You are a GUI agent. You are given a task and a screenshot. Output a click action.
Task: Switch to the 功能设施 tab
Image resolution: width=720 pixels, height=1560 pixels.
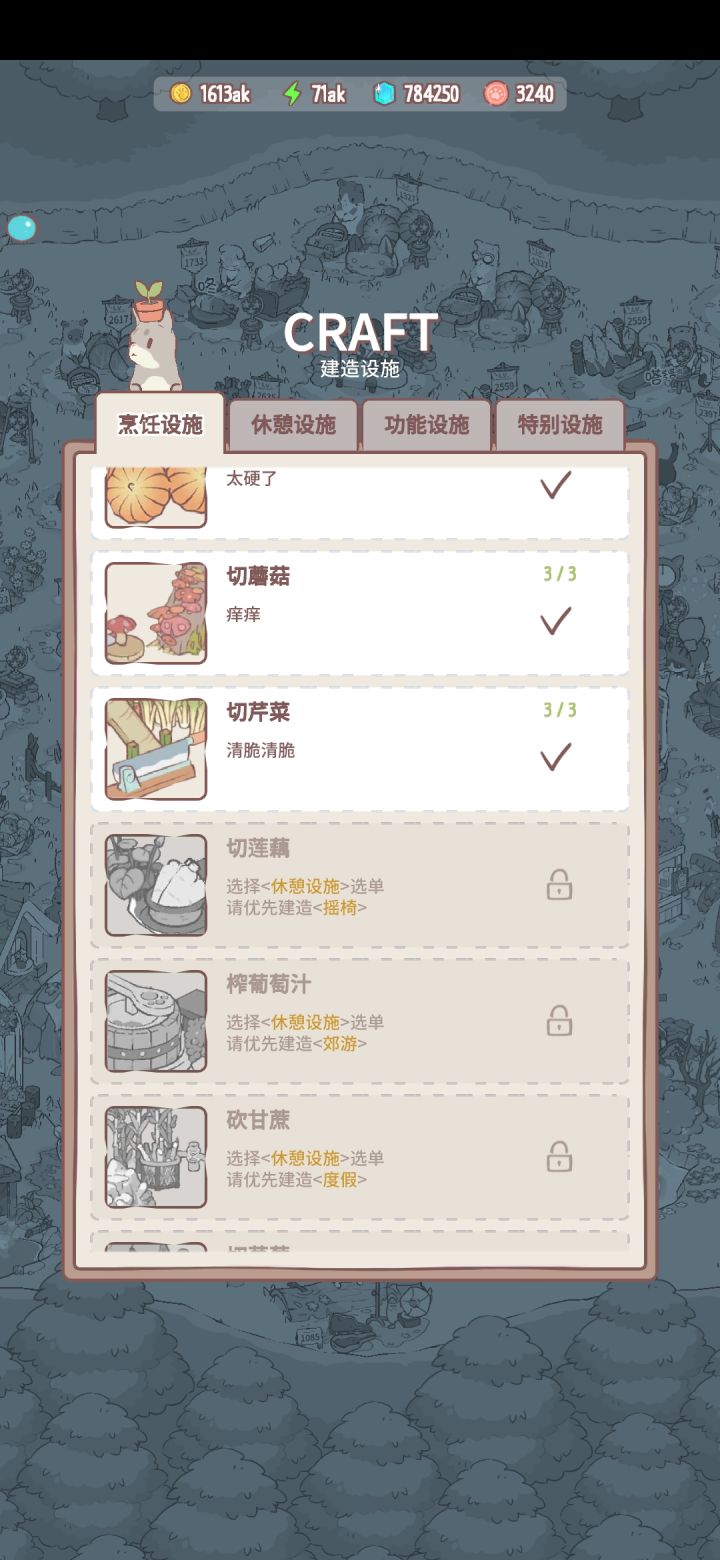coord(427,425)
